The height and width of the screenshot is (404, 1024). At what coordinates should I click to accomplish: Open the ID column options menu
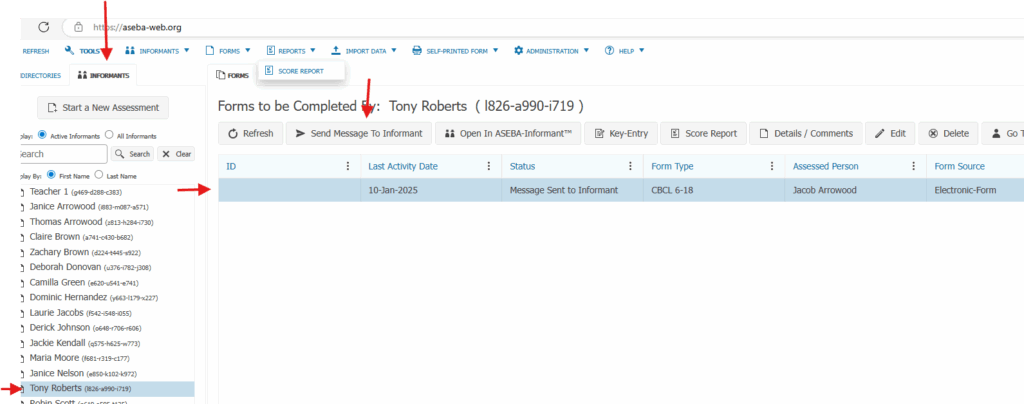pyautogui.click(x=348, y=166)
